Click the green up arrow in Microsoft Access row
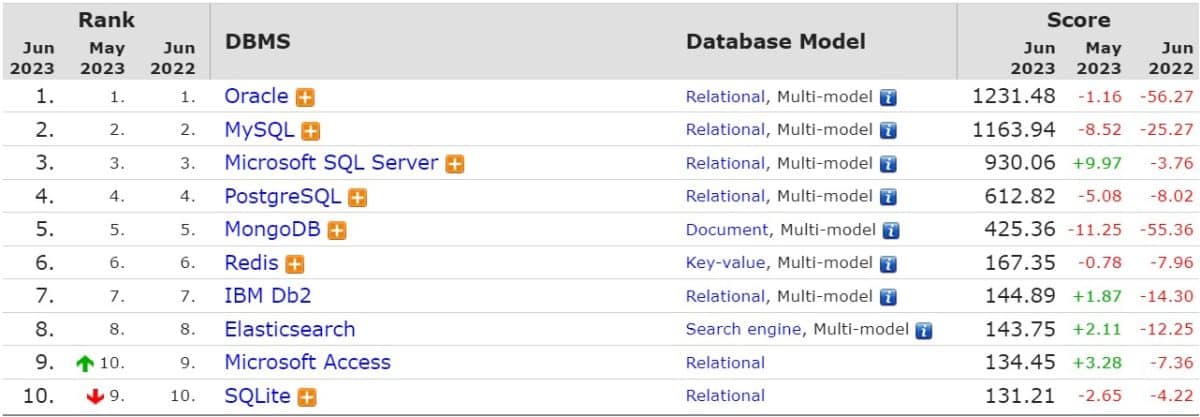The width and height of the screenshot is (1200, 417). [85, 364]
